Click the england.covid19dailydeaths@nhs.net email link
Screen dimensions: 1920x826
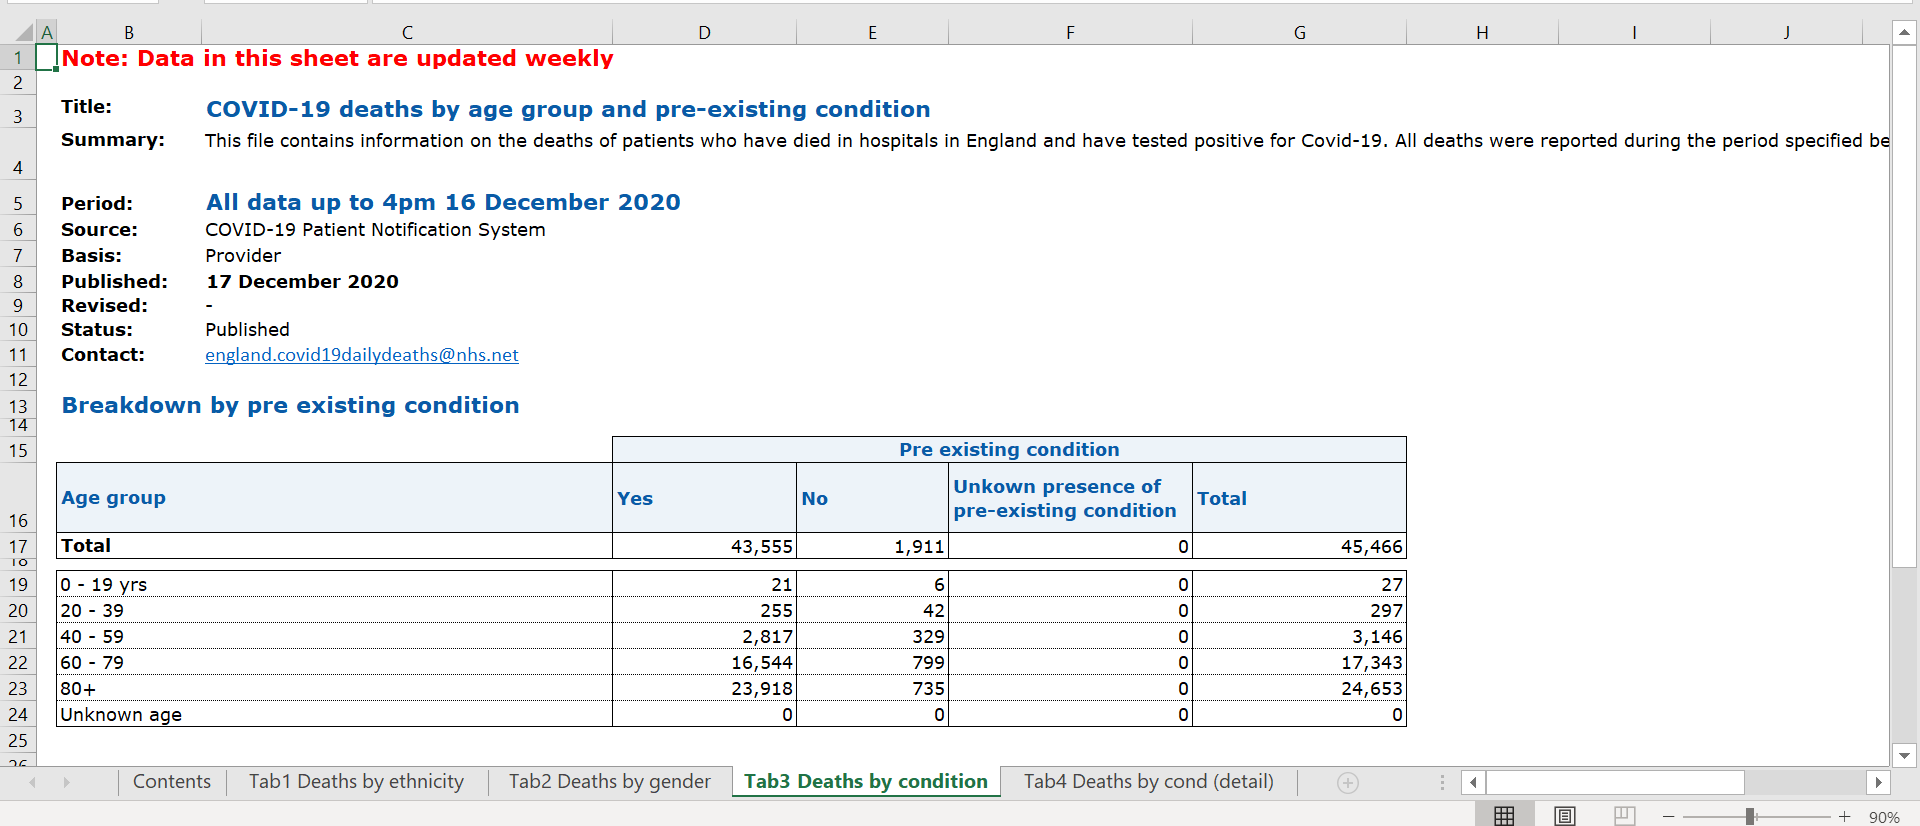(x=362, y=355)
